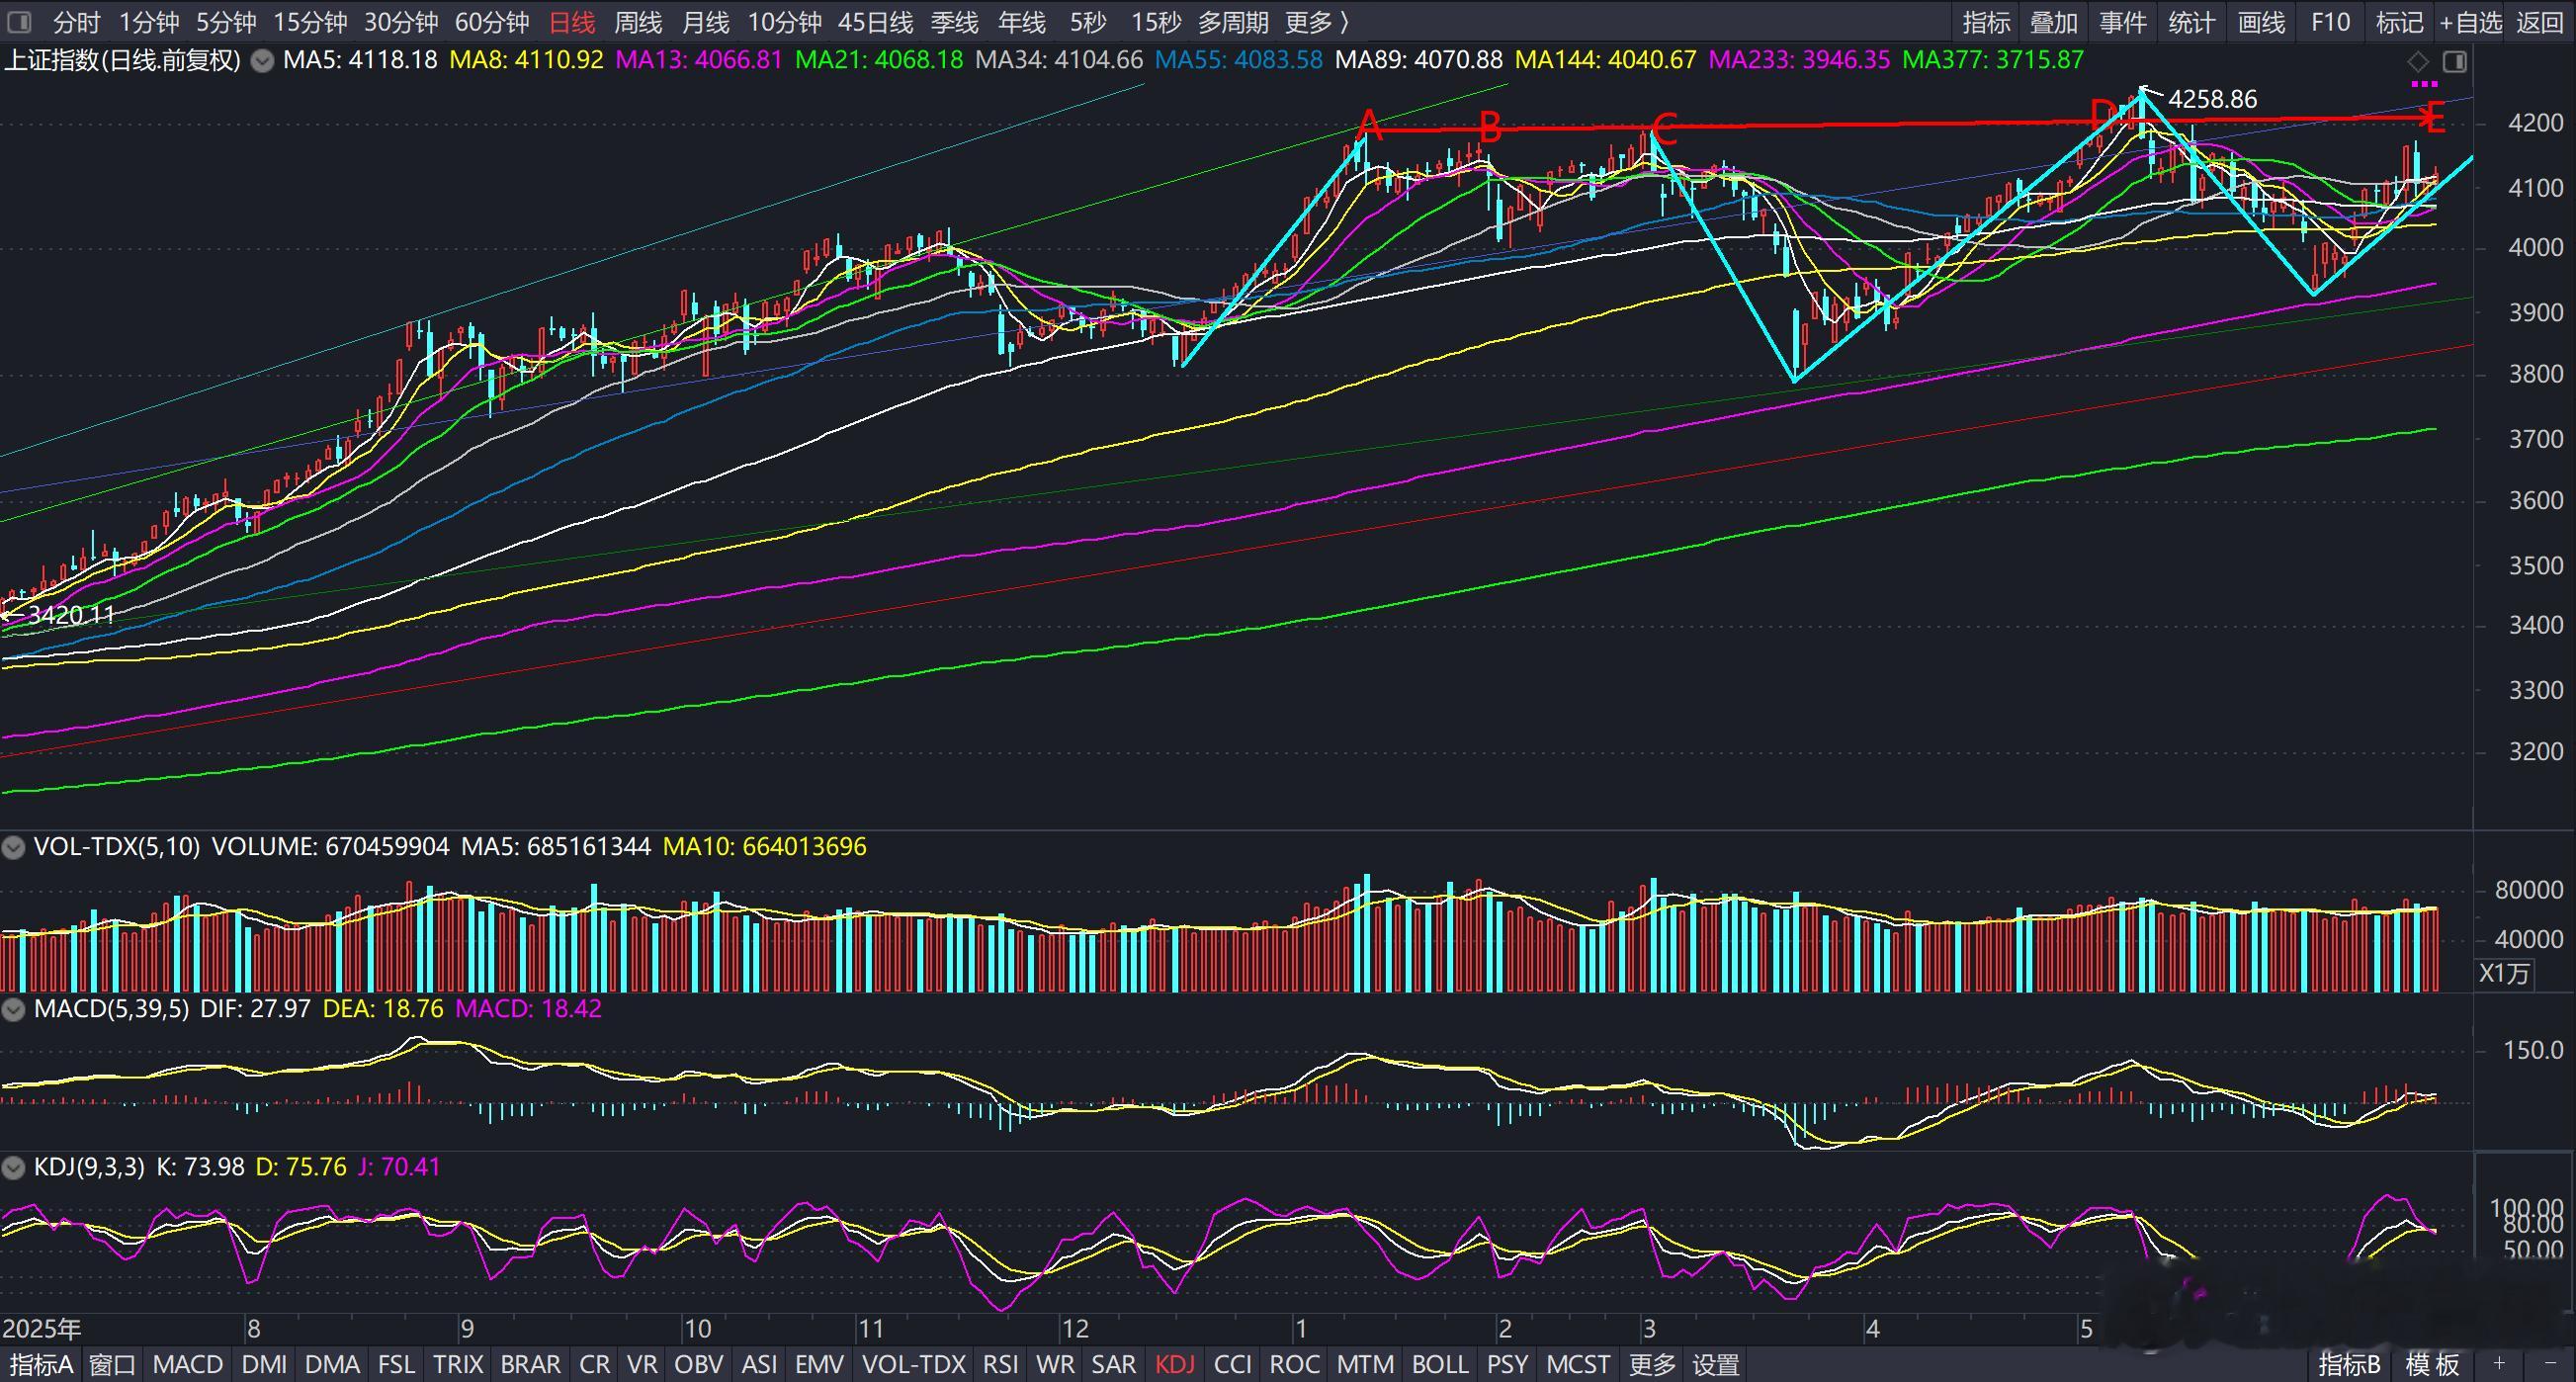This screenshot has height=1382, width=2576.
Task: Click the diamond marker icon above the chart
Action: pyautogui.click(x=2418, y=62)
